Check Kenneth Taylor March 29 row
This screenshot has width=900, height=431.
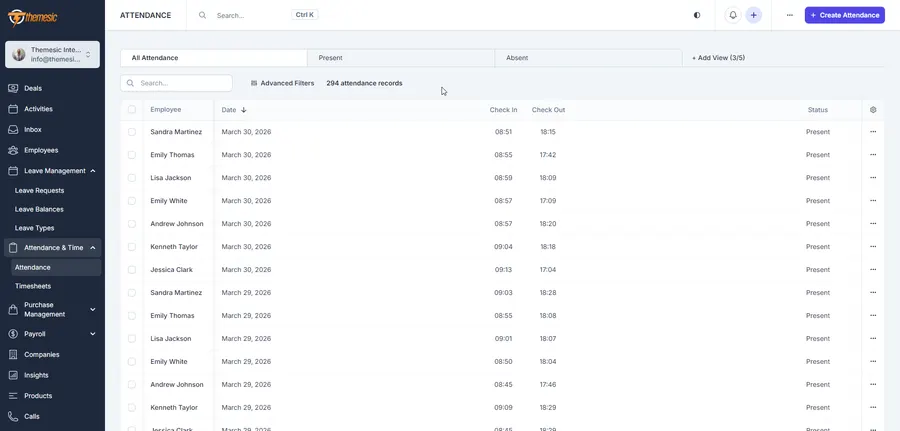132,407
